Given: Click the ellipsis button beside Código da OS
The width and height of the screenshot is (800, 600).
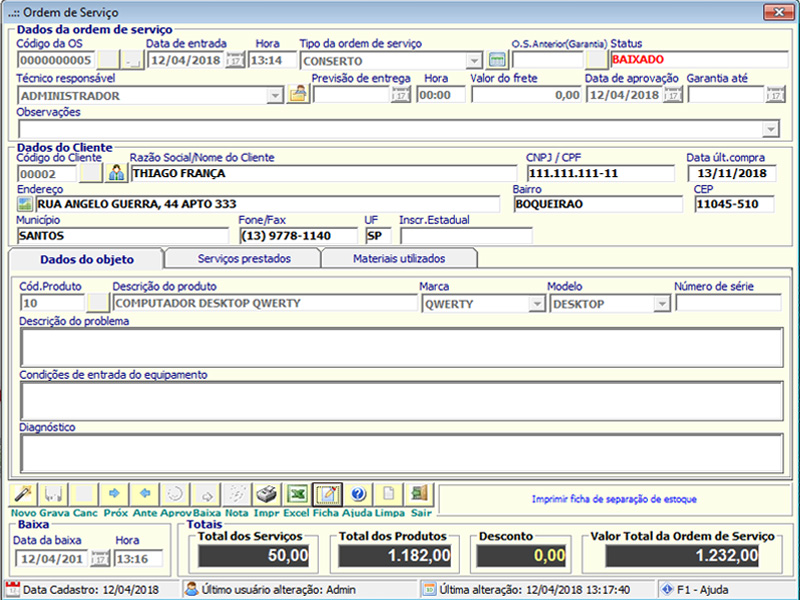Looking at the screenshot, I should [133, 60].
